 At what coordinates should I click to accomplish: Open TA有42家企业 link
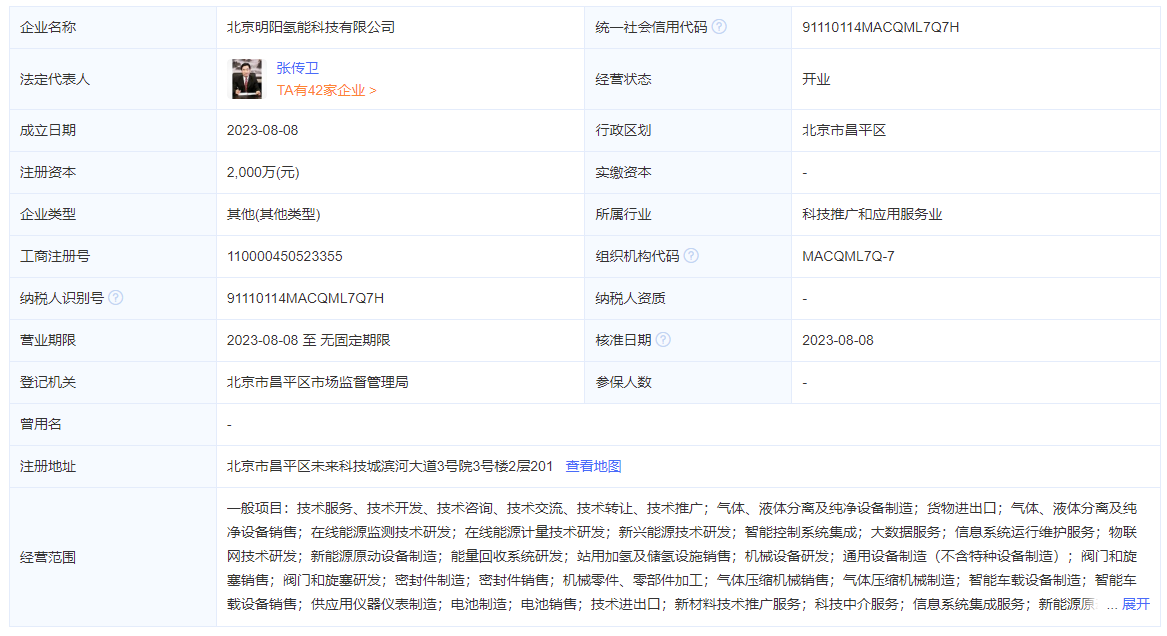(327, 91)
